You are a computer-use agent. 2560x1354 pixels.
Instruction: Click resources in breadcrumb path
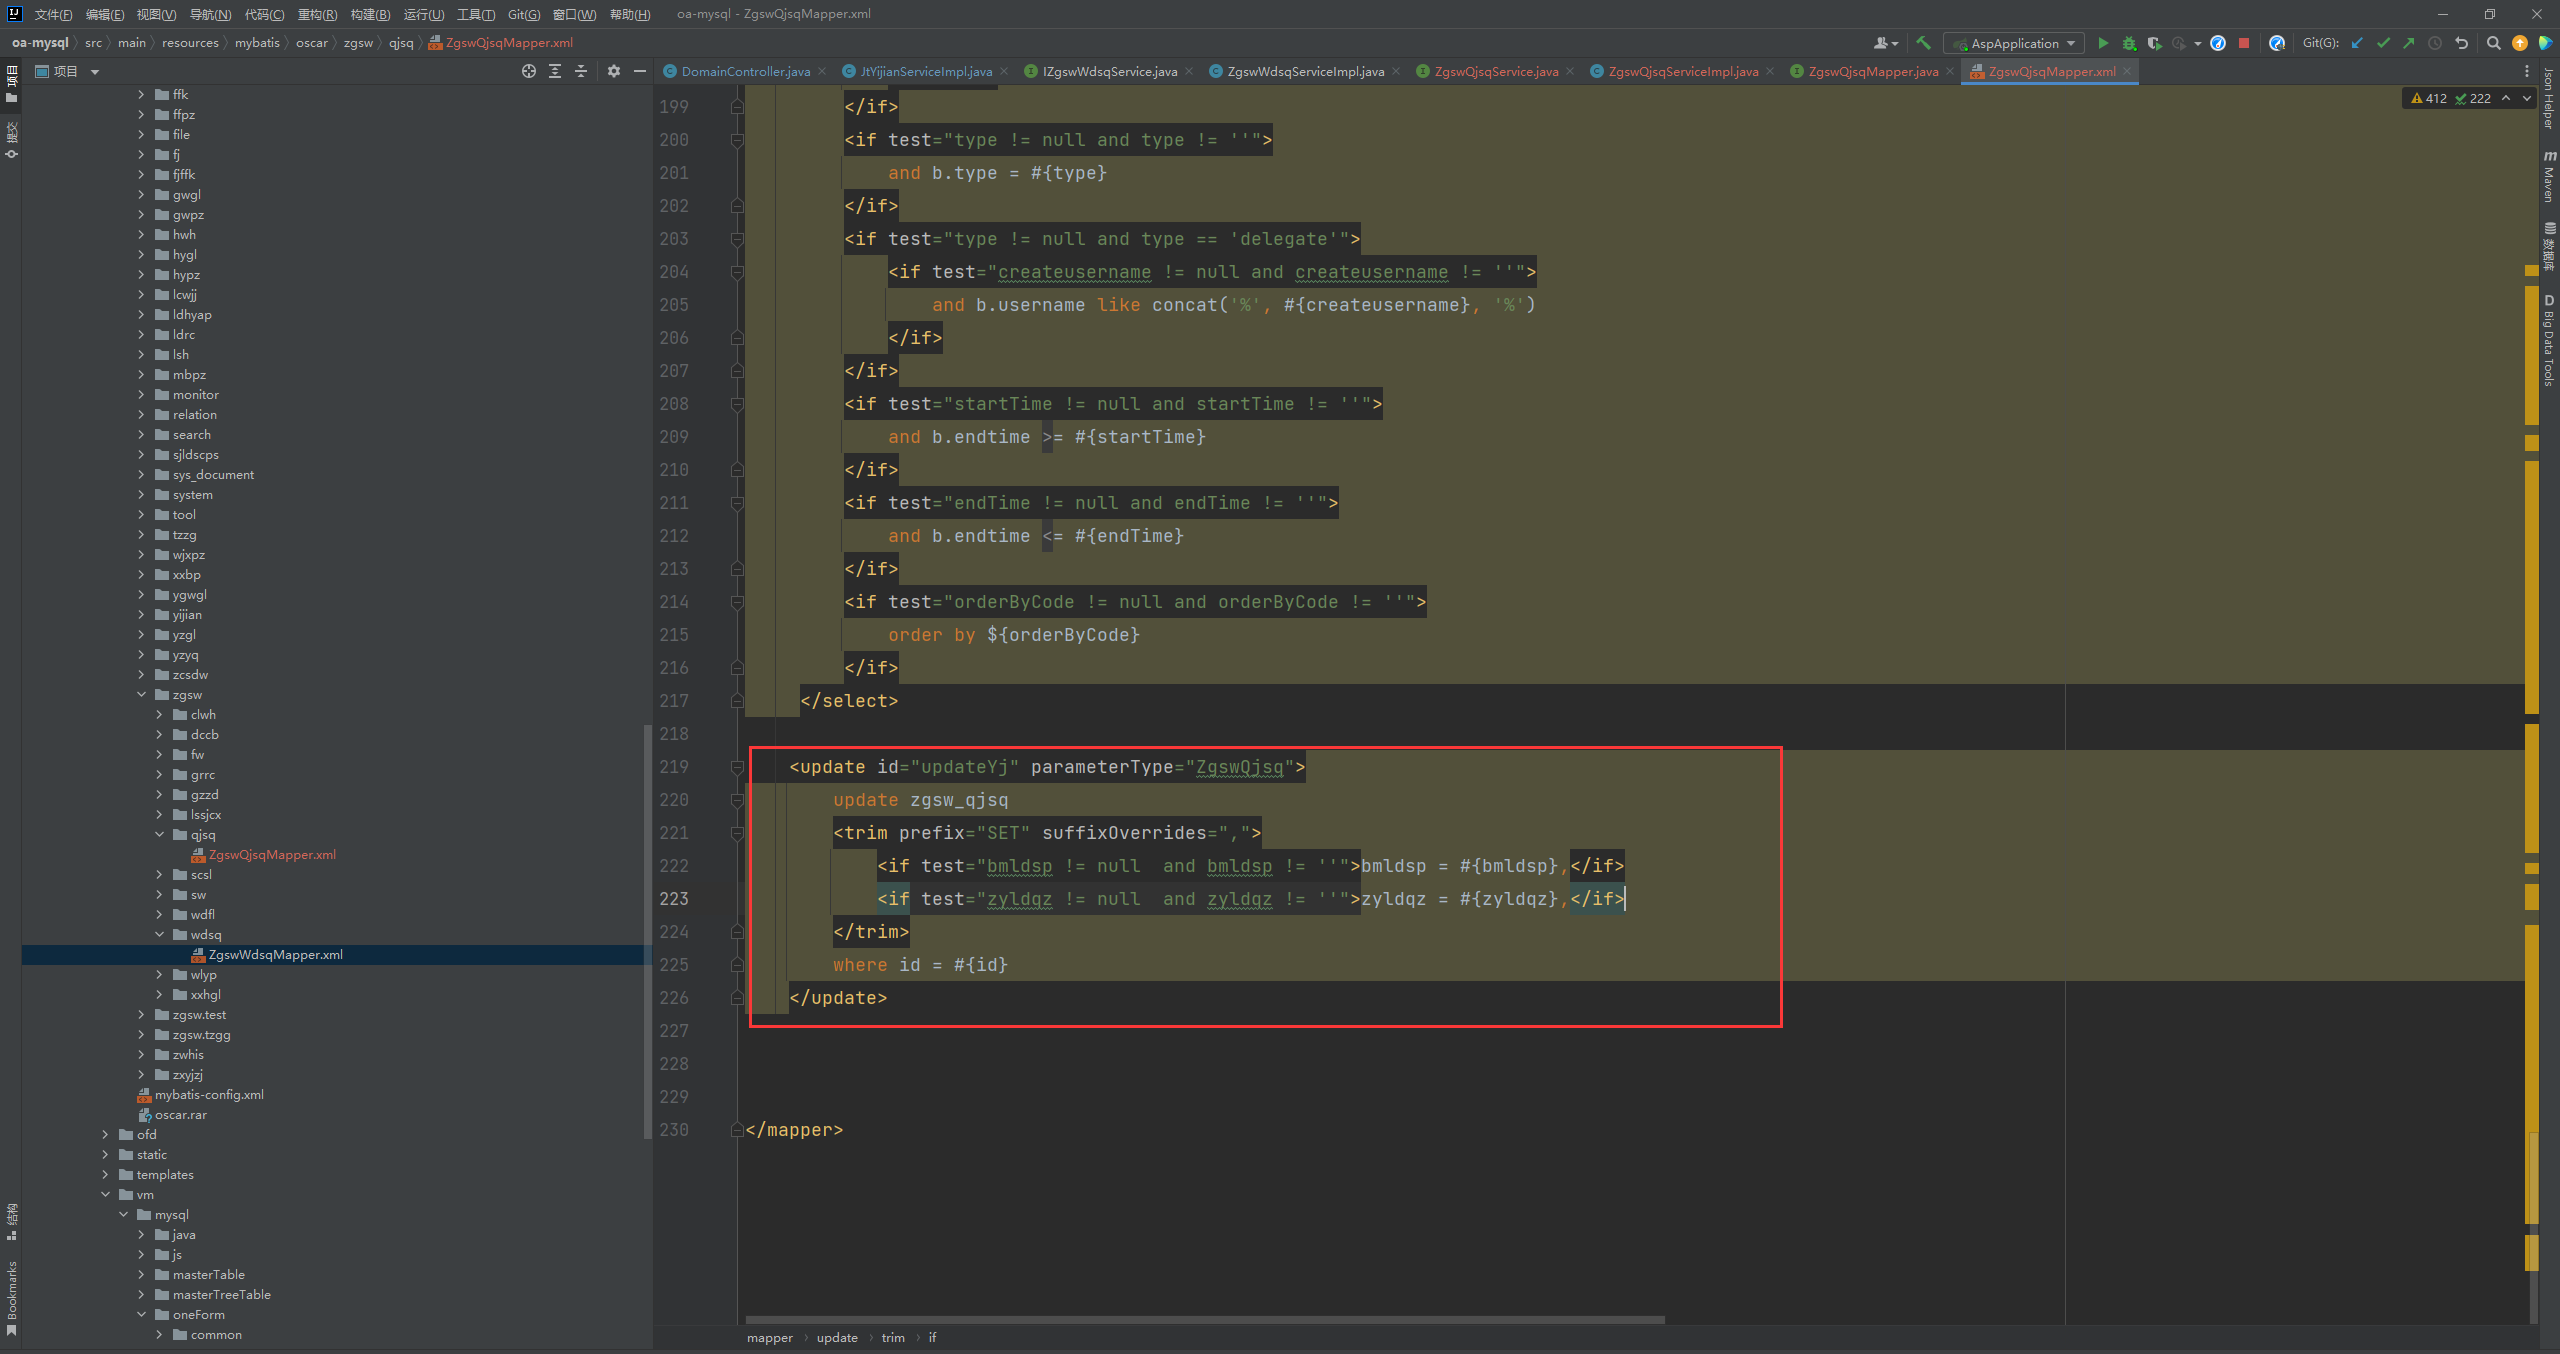pos(190,43)
